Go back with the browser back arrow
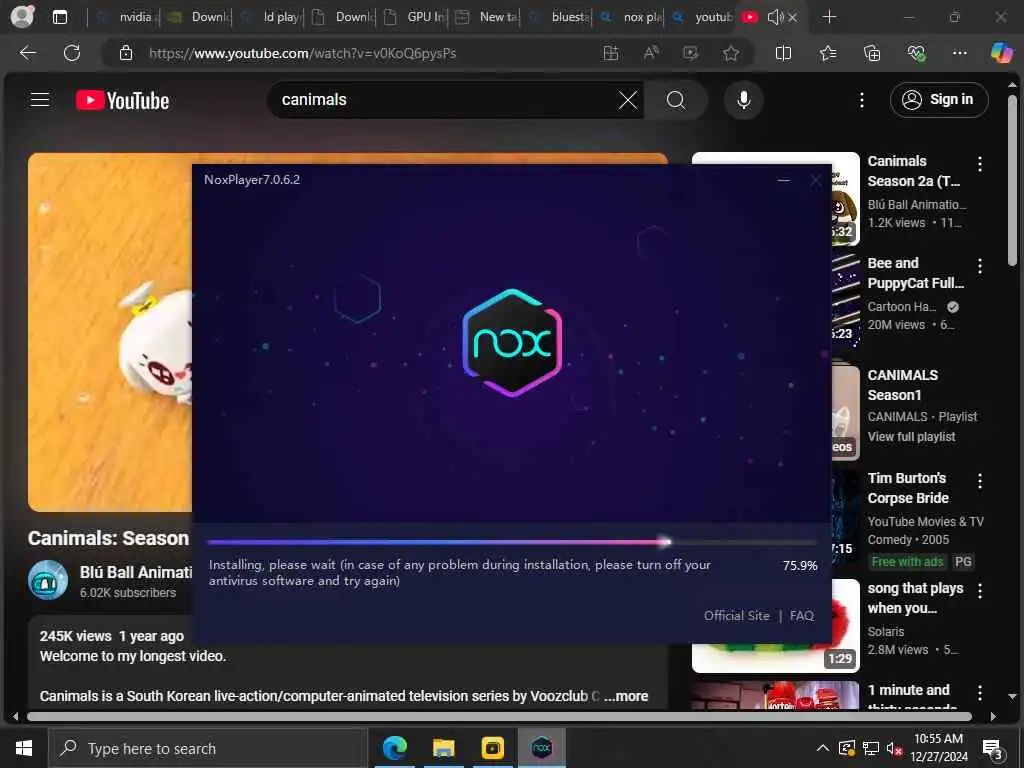The height and width of the screenshot is (768, 1024). [28, 53]
